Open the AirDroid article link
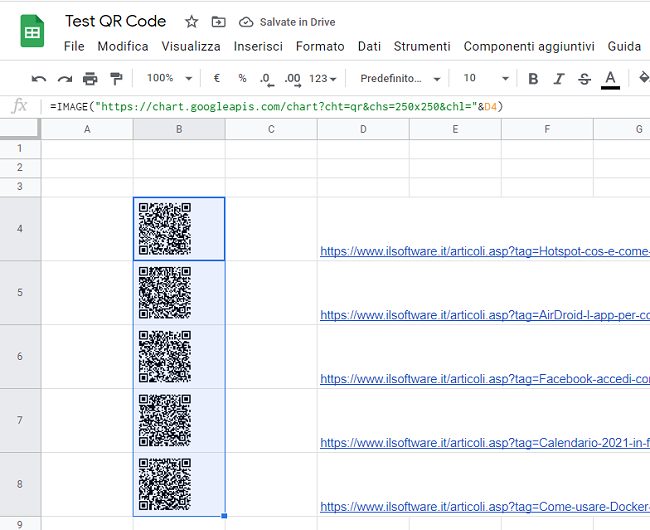The image size is (650, 530). [485, 315]
